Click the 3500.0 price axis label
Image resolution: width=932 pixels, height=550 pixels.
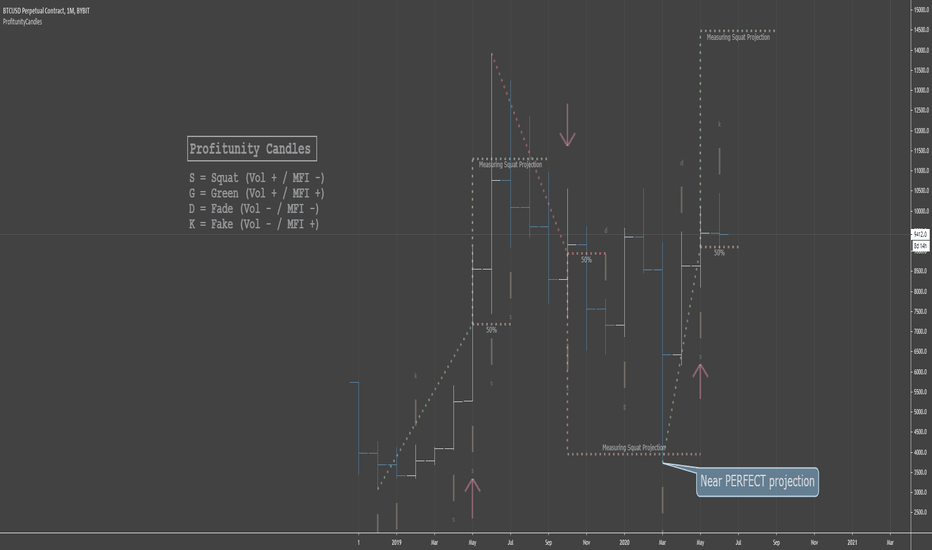(921, 472)
